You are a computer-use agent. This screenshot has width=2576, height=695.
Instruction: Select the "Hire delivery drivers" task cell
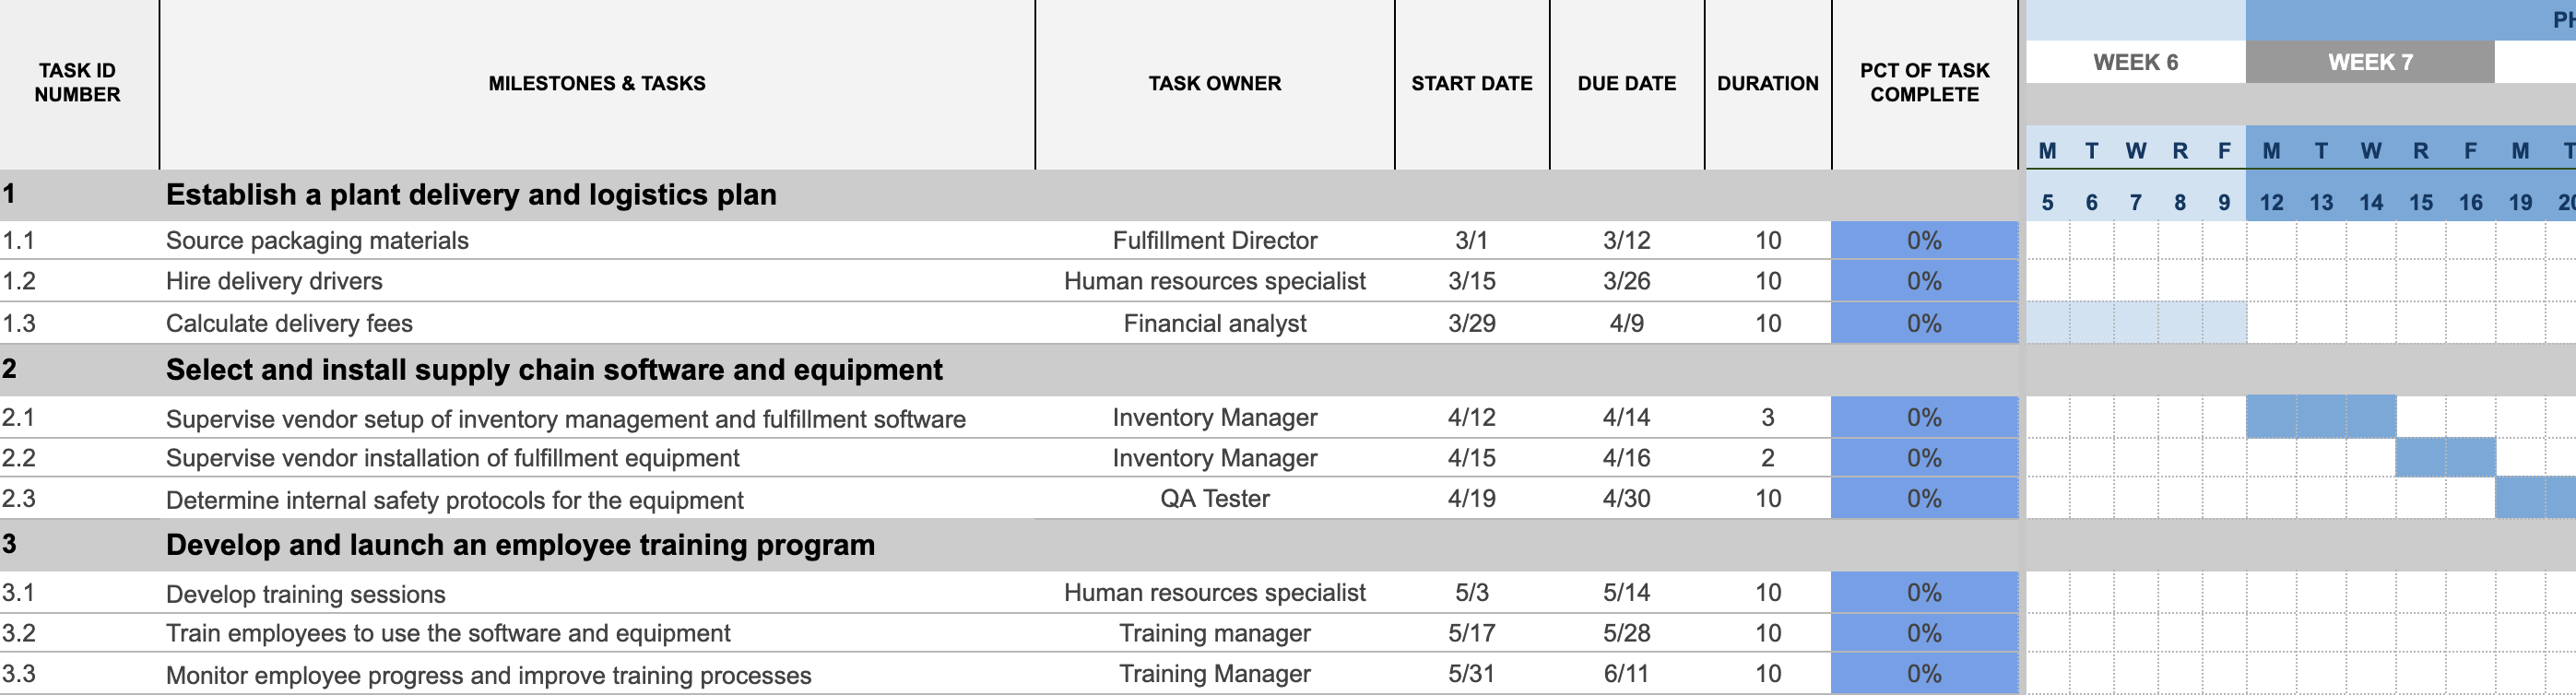(x=274, y=282)
